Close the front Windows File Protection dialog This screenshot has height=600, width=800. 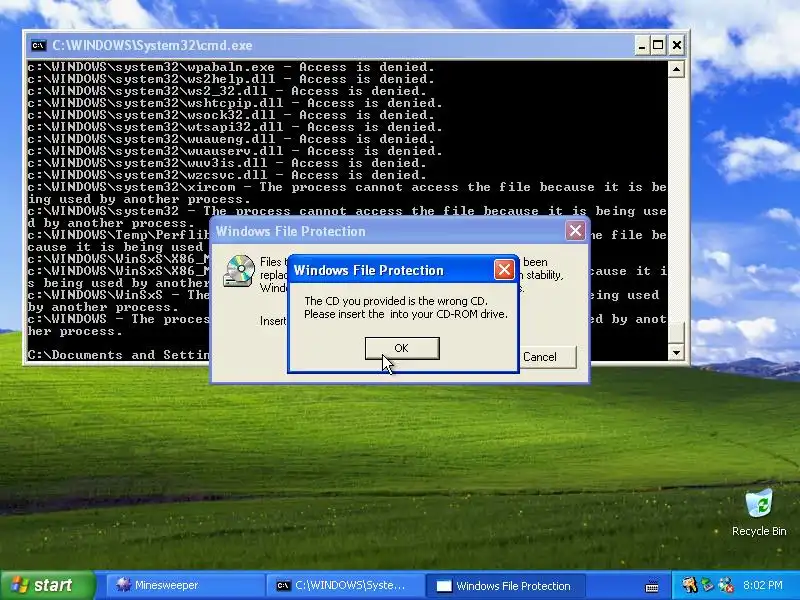pos(504,270)
